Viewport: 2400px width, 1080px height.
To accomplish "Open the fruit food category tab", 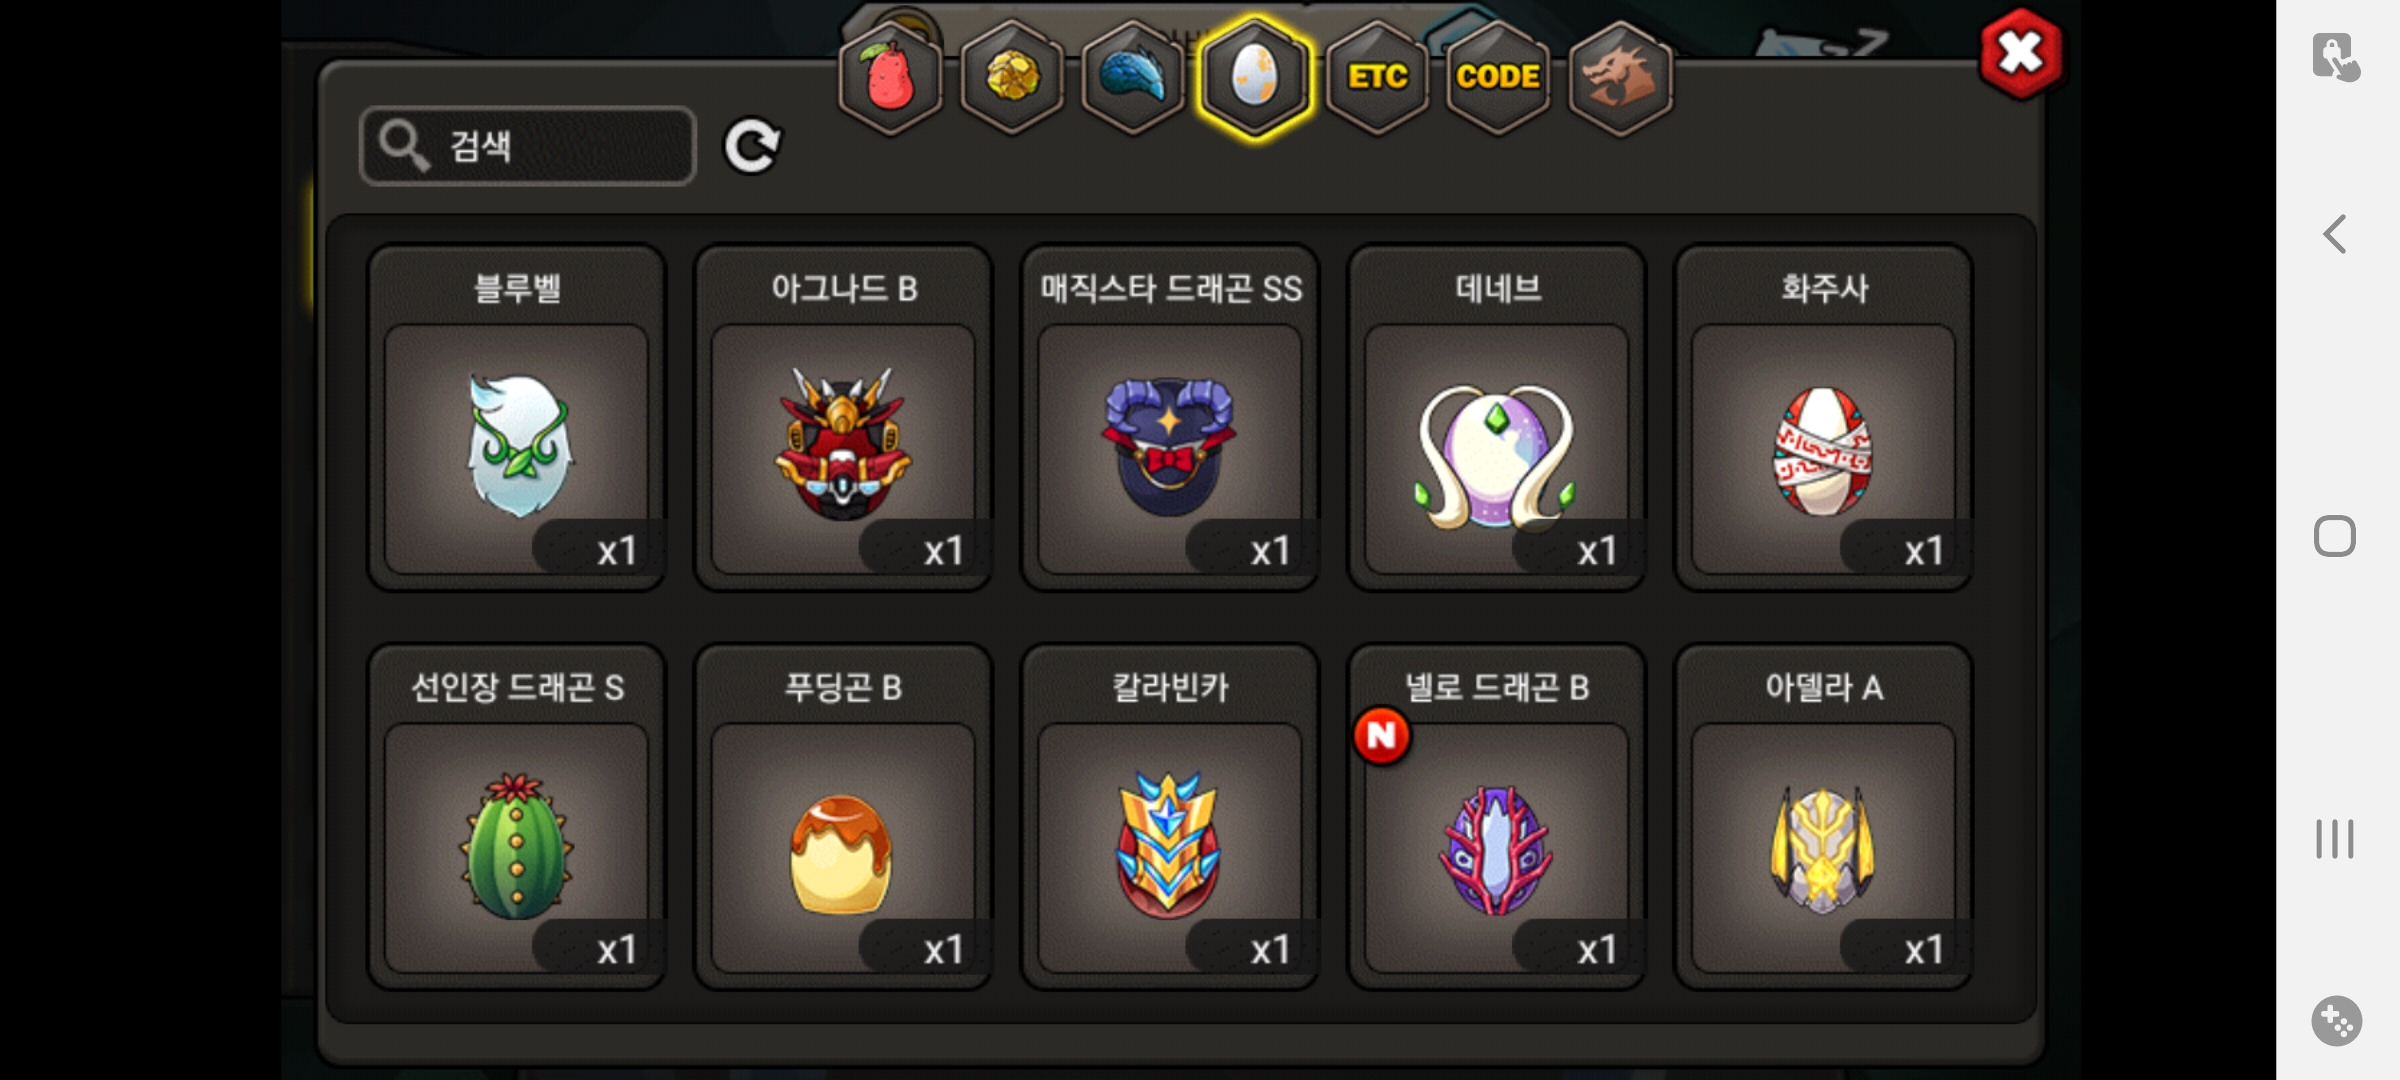I will click(x=889, y=77).
